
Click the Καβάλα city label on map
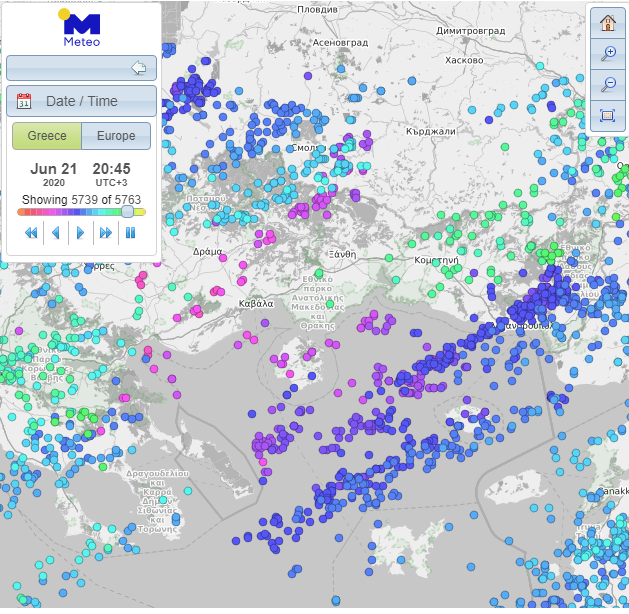click(x=256, y=303)
